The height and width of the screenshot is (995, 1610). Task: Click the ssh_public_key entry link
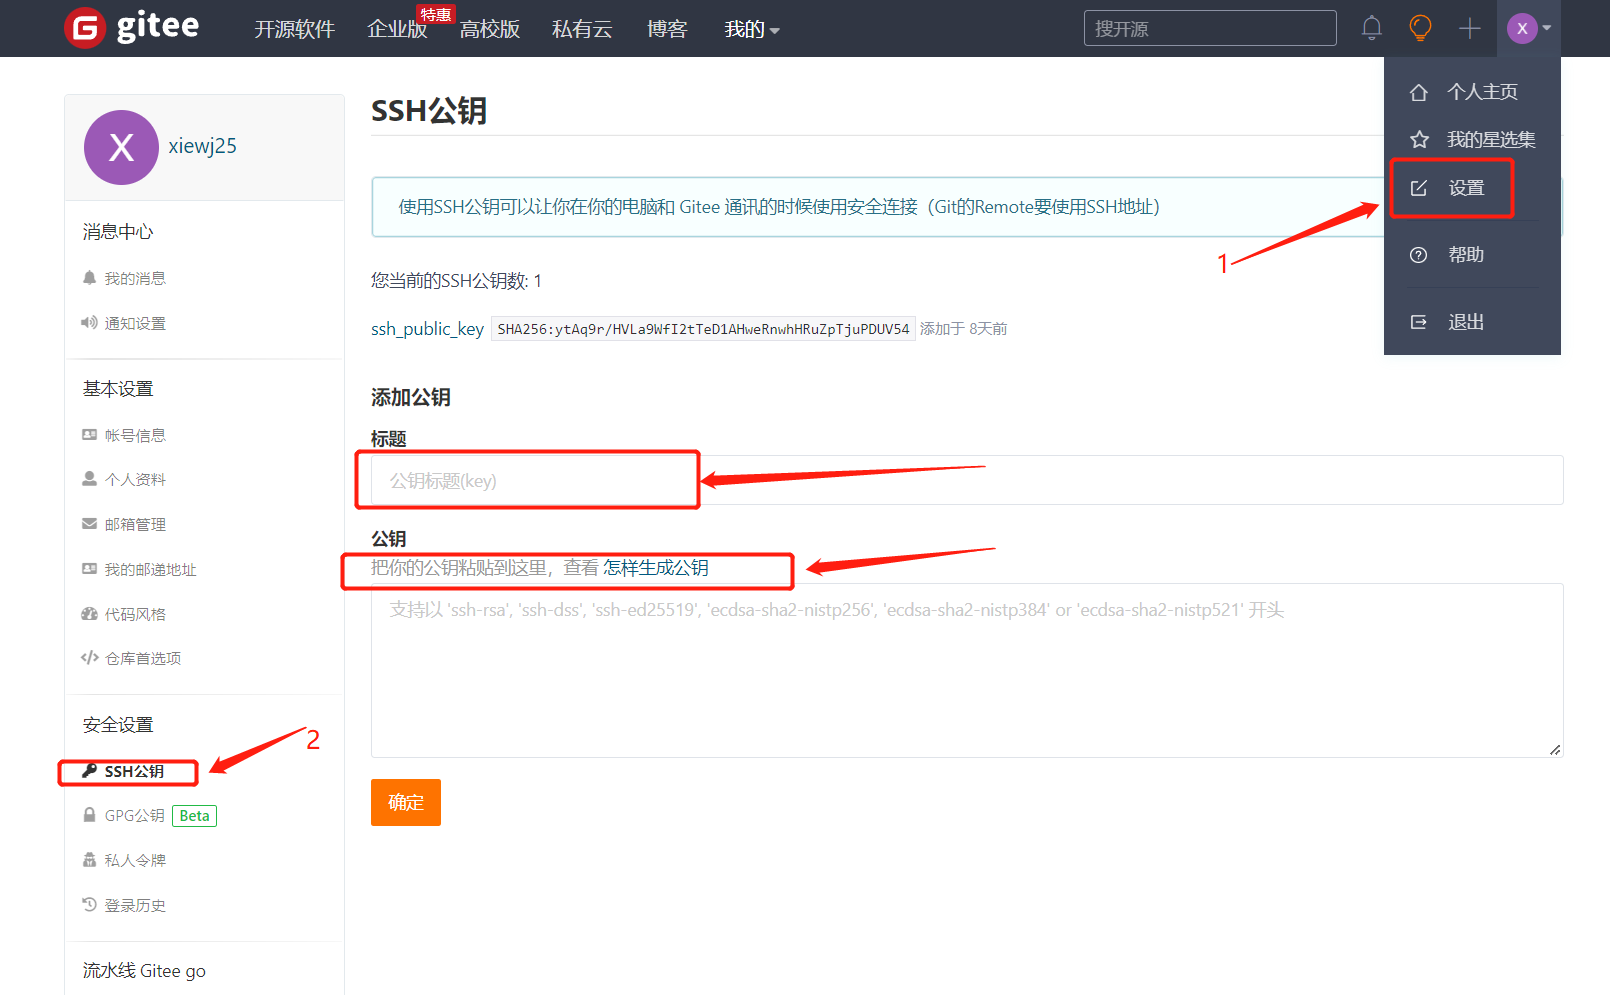coord(427,329)
